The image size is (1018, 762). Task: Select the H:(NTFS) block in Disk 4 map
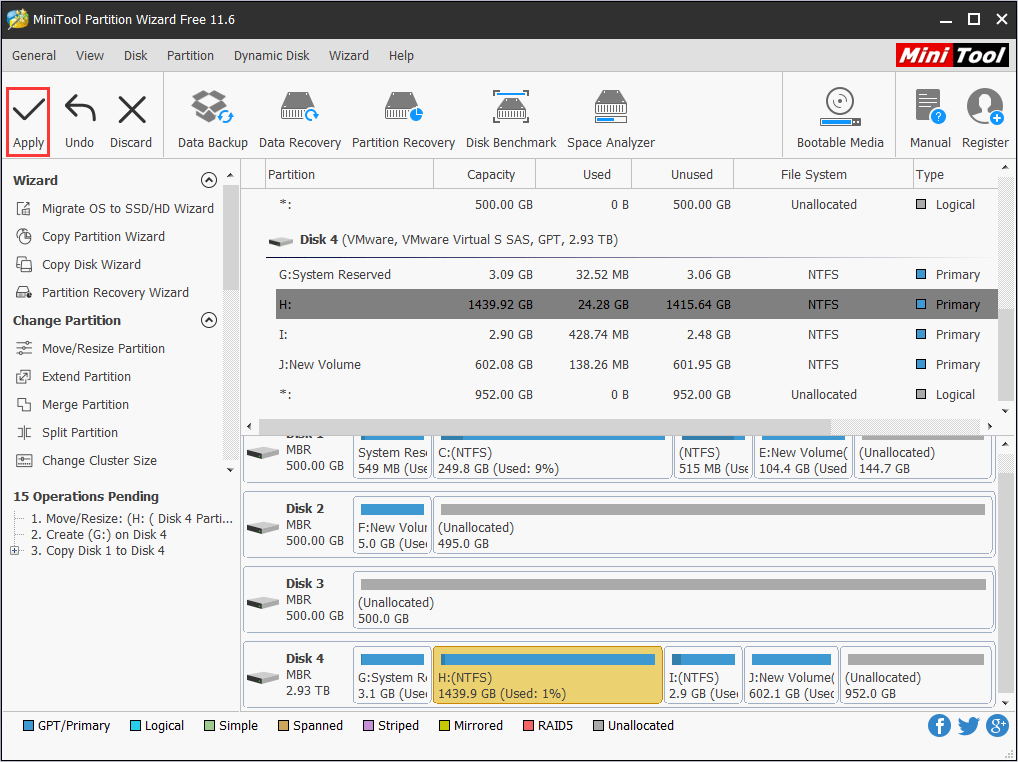point(547,675)
